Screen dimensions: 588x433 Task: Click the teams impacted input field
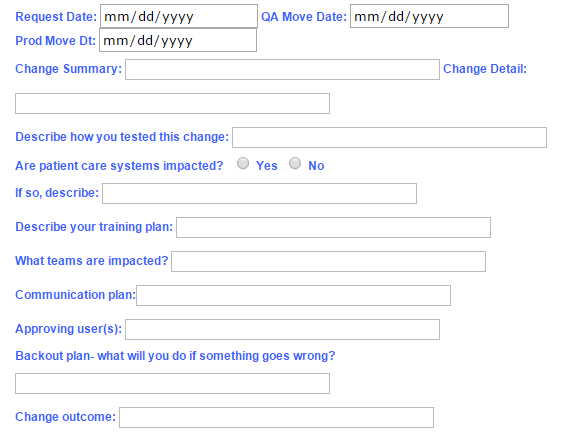coord(328,262)
